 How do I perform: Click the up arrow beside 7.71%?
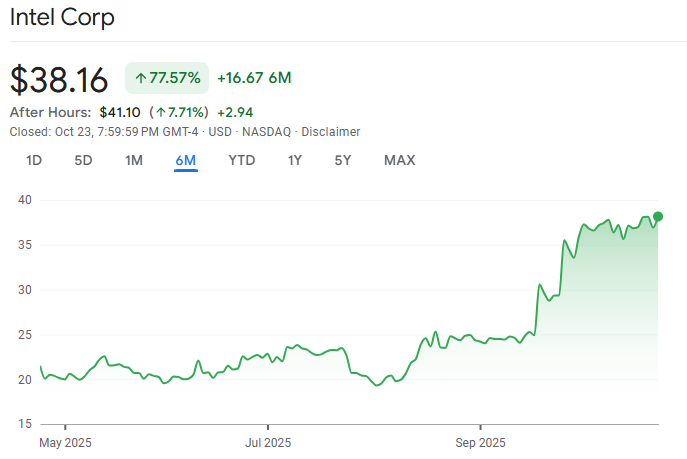pyautogui.click(x=162, y=113)
